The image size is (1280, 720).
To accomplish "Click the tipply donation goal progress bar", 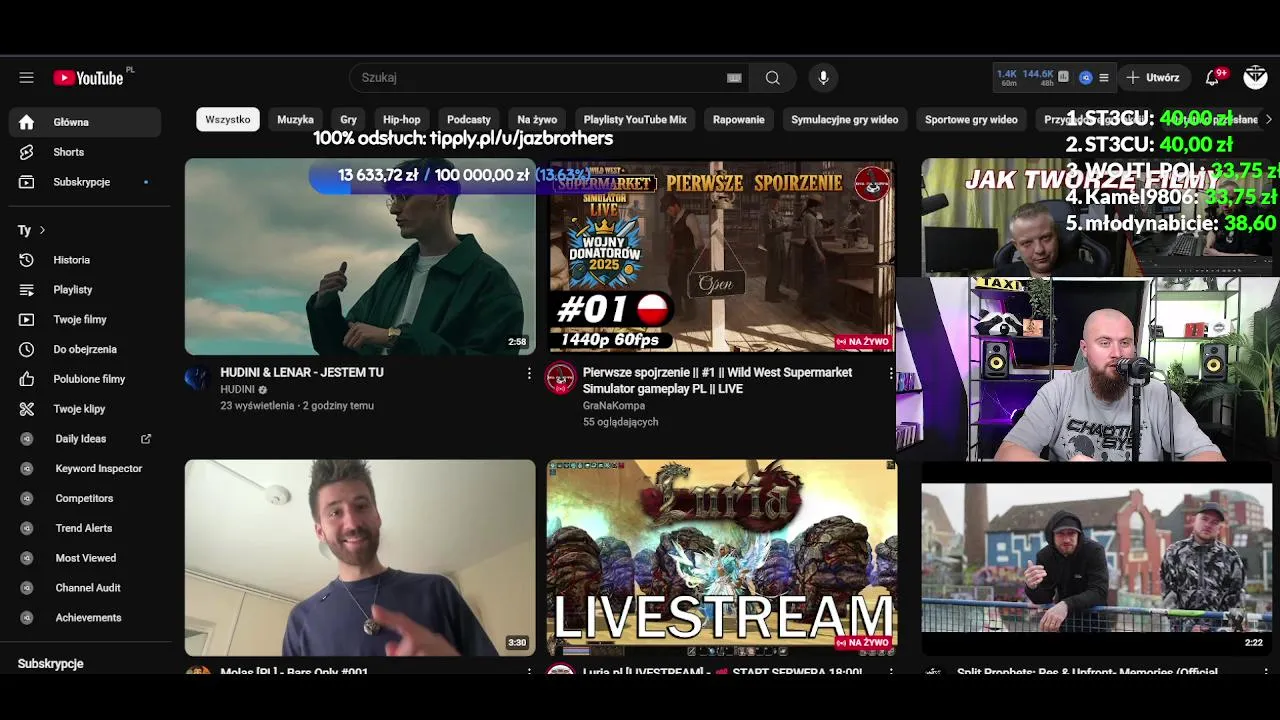I will click(x=449, y=176).
